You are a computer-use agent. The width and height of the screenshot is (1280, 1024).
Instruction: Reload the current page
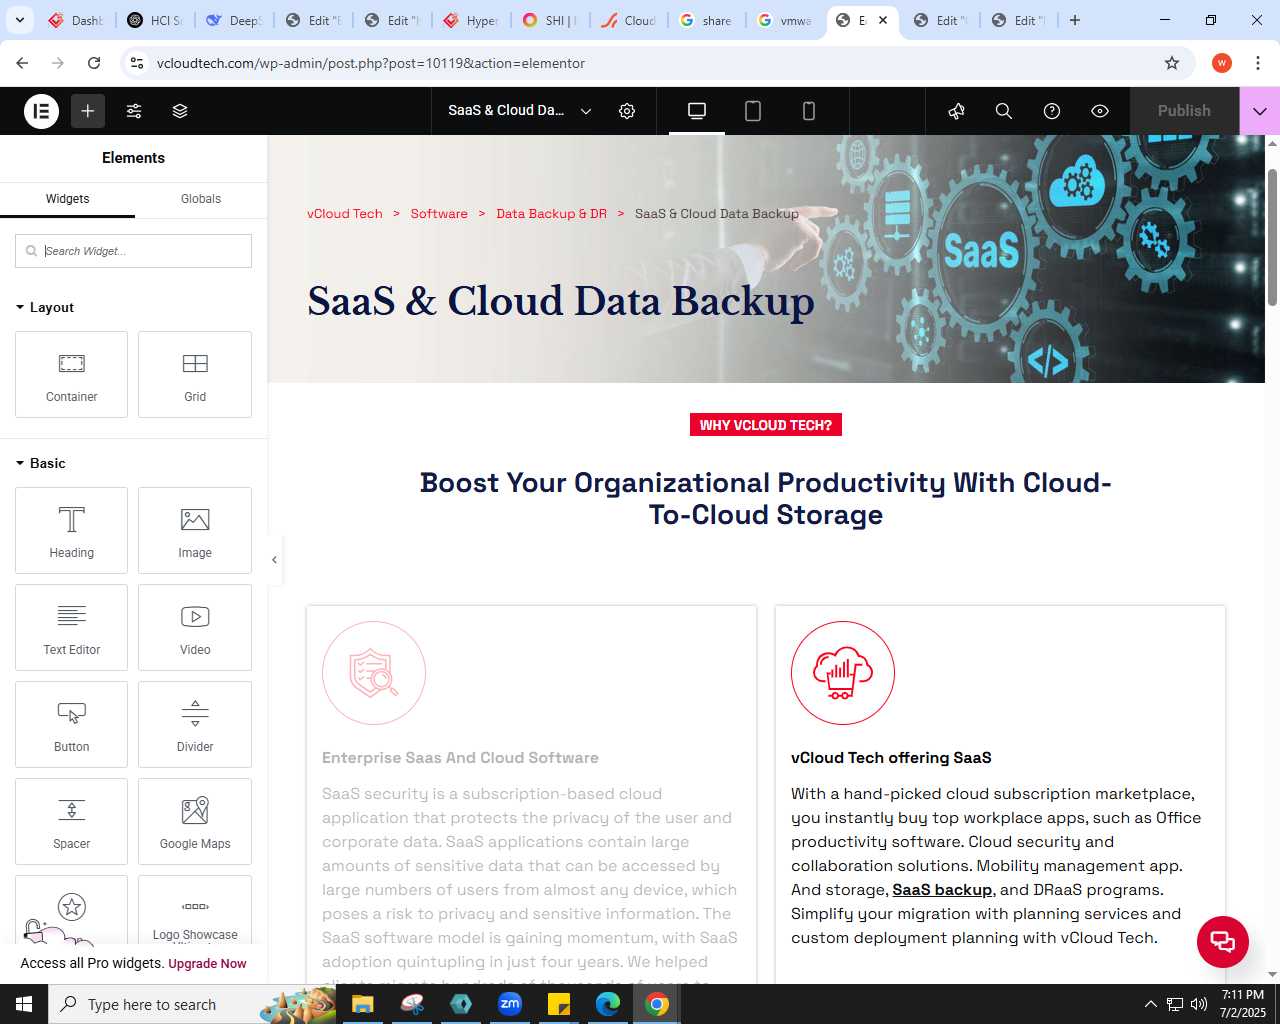click(x=94, y=63)
